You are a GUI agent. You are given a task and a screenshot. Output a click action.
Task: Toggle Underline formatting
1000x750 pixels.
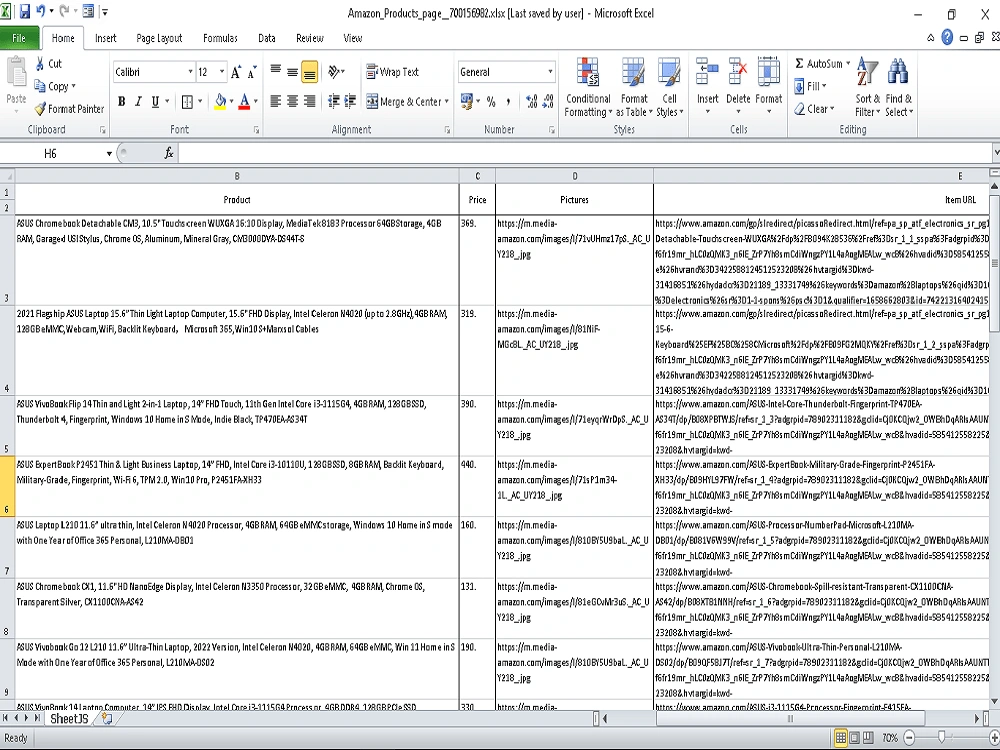tap(155, 101)
